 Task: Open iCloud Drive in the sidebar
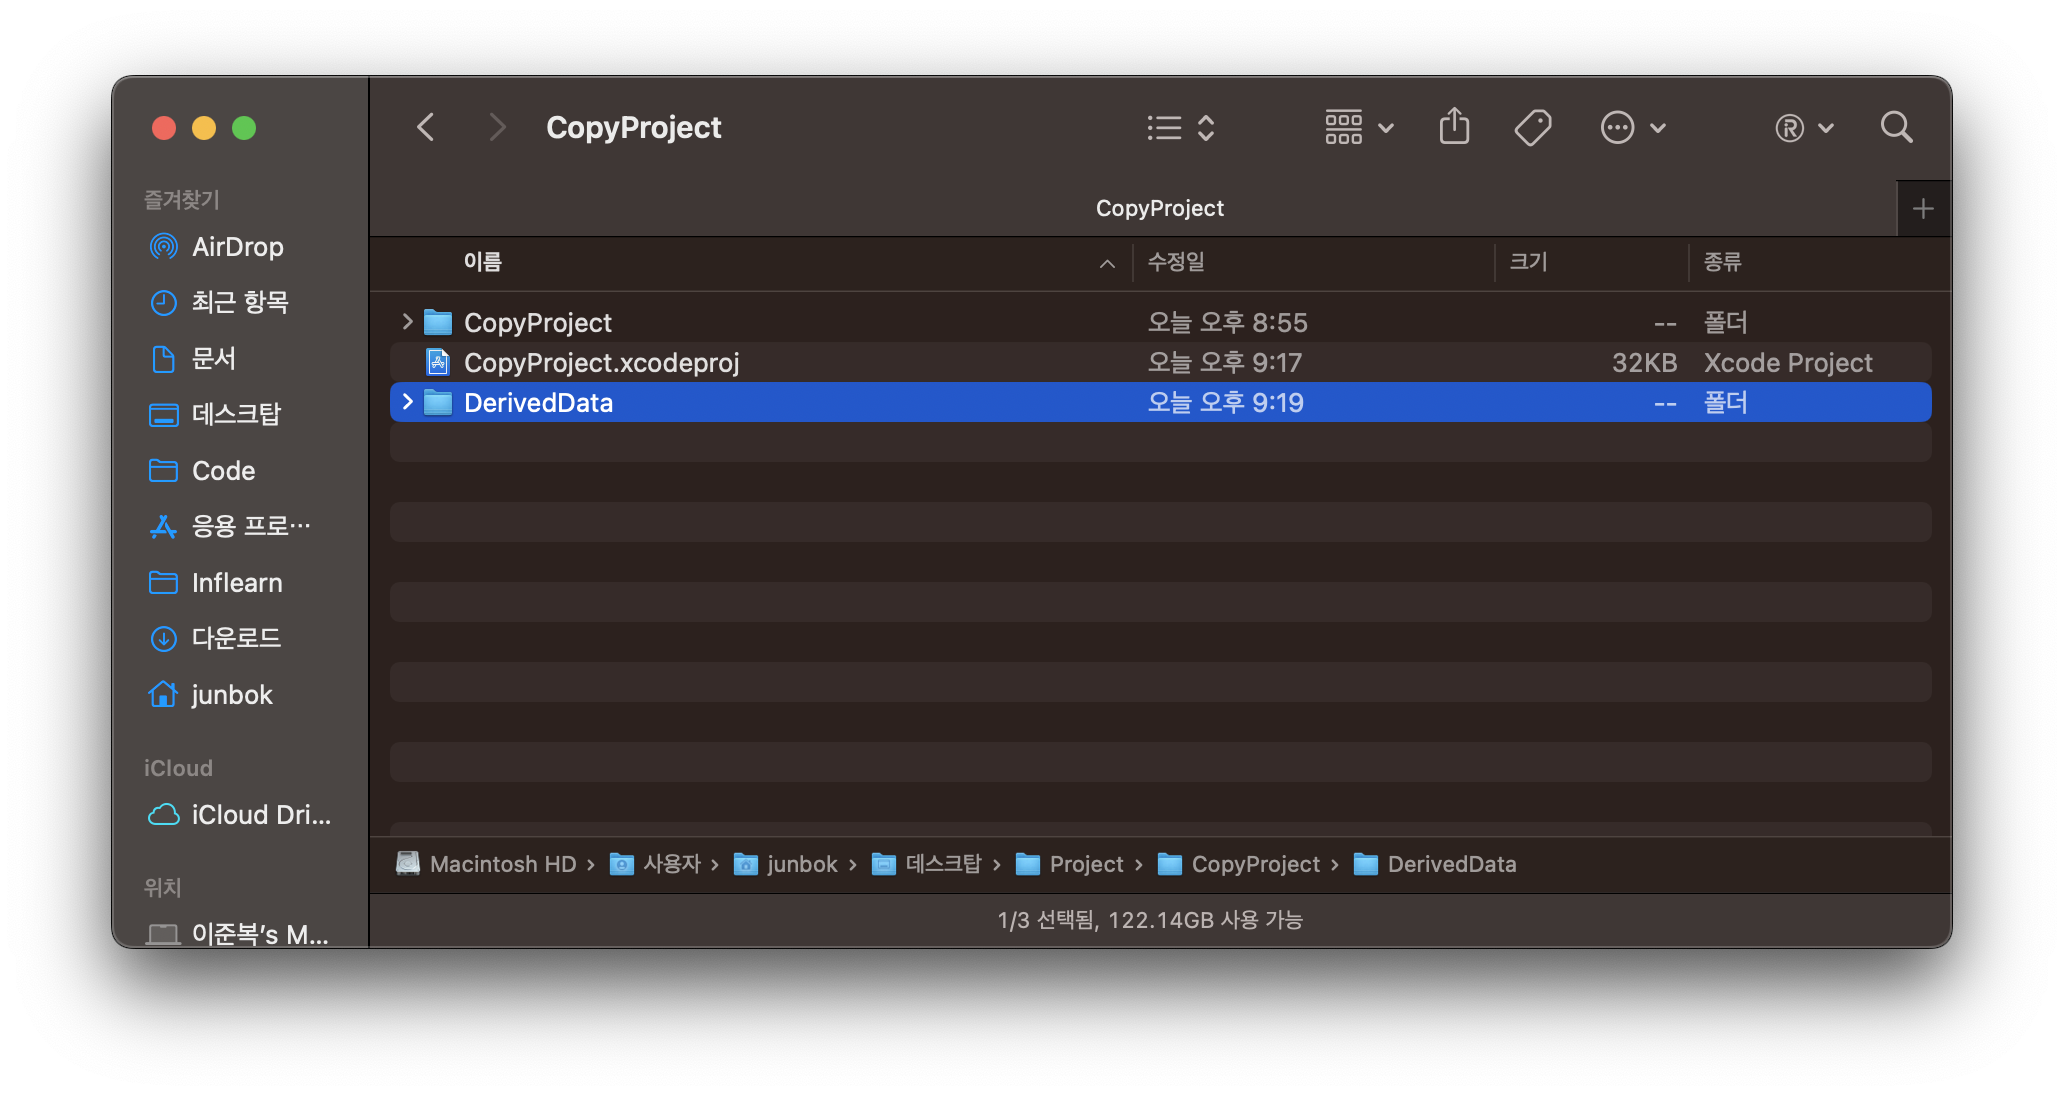(260, 814)
